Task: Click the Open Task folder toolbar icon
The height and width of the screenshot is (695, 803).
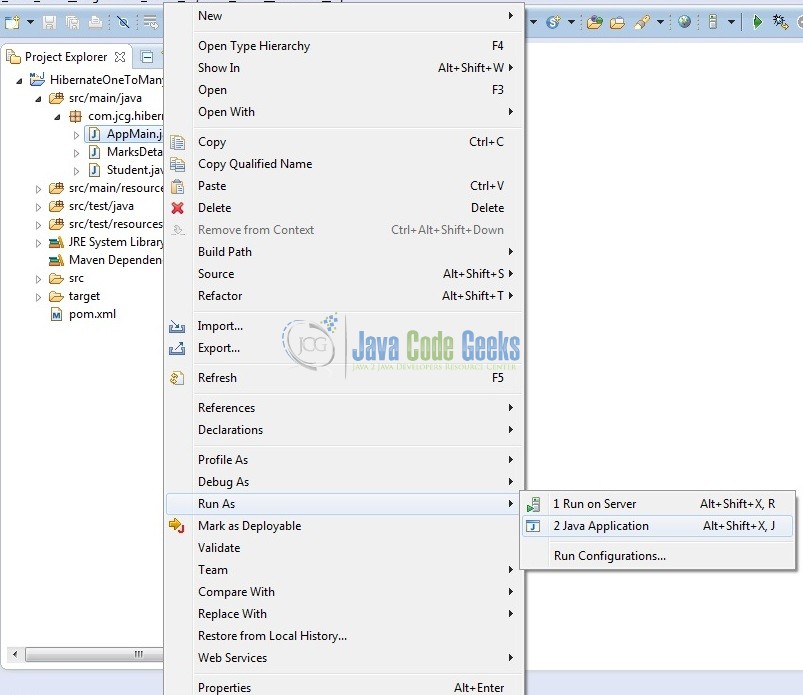Action: pyautogui.click(x=617, y=22)
